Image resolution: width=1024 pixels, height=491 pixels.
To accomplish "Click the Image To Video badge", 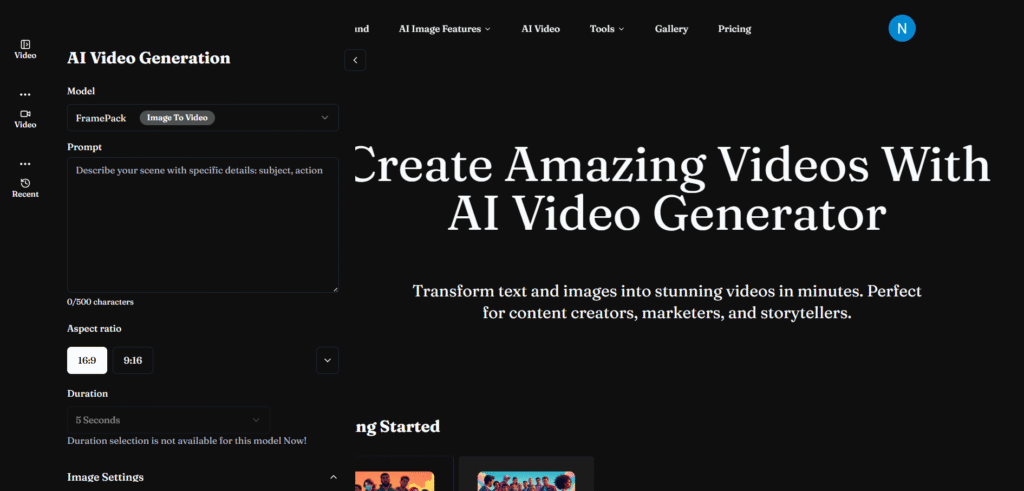I will coord(177,118).
